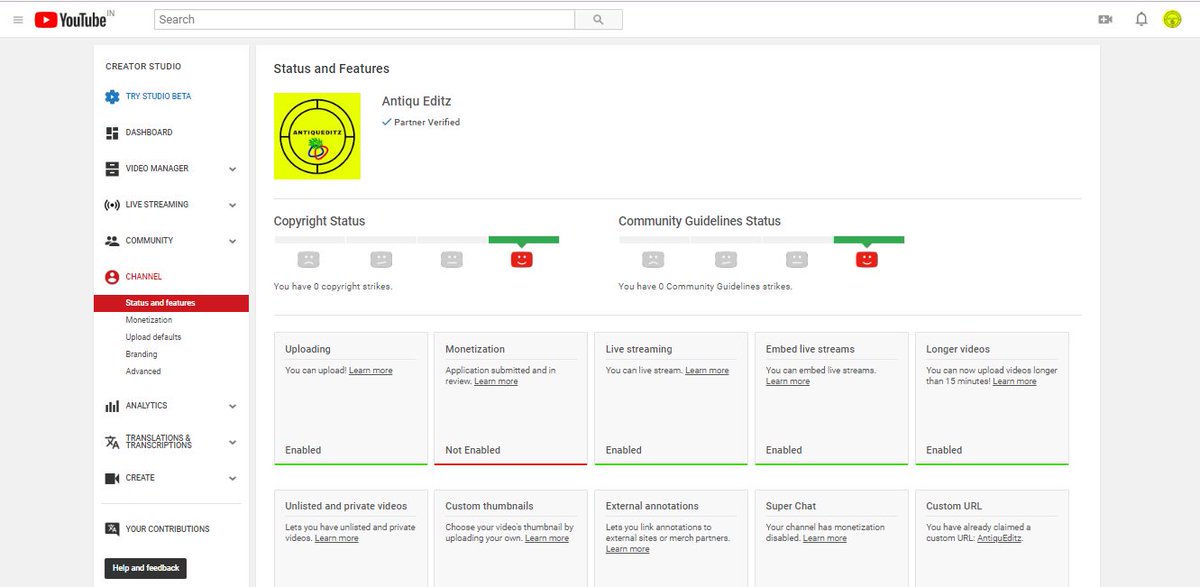Click Learn more in the Longer videos card
1200x587 pixels.
pos(1014,382)
